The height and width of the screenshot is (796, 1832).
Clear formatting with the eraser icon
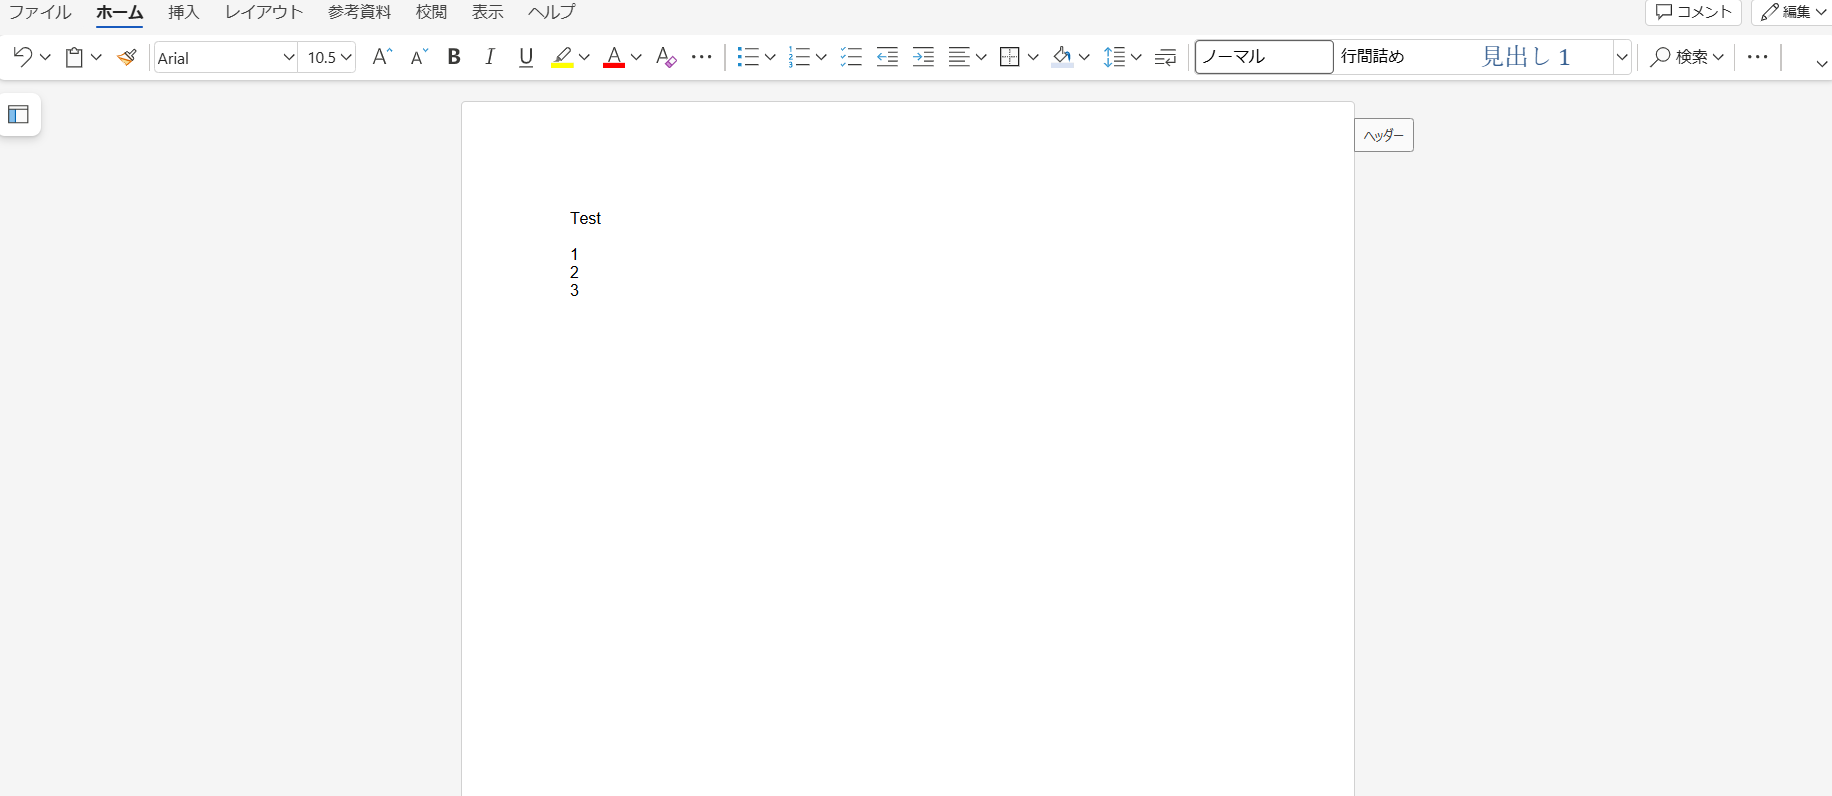666,57
